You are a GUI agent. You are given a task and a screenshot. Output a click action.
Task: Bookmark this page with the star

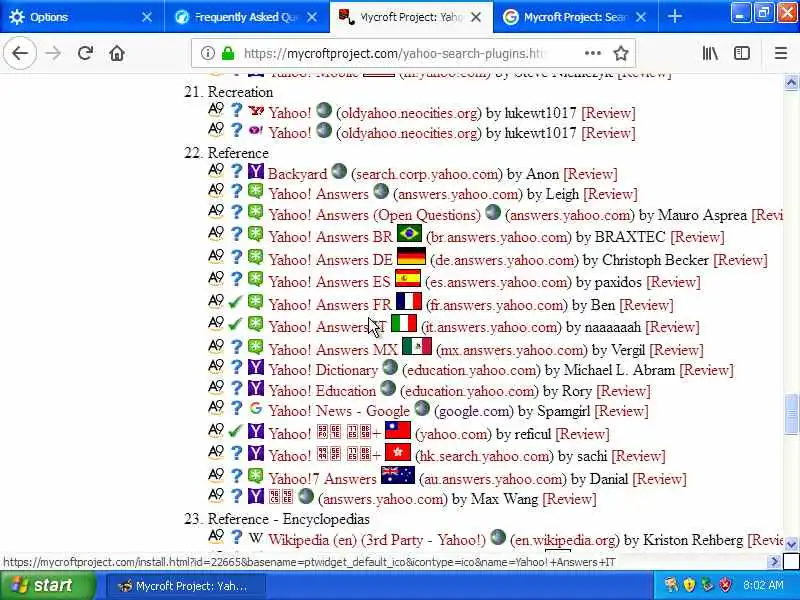coord(620,53)
